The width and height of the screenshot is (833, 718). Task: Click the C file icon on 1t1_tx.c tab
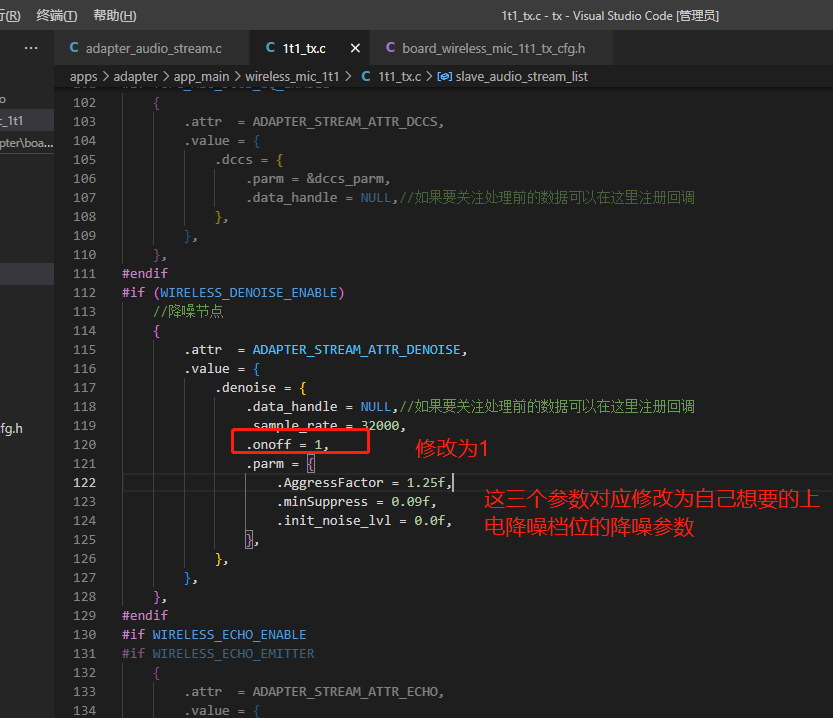coord(270,48)
